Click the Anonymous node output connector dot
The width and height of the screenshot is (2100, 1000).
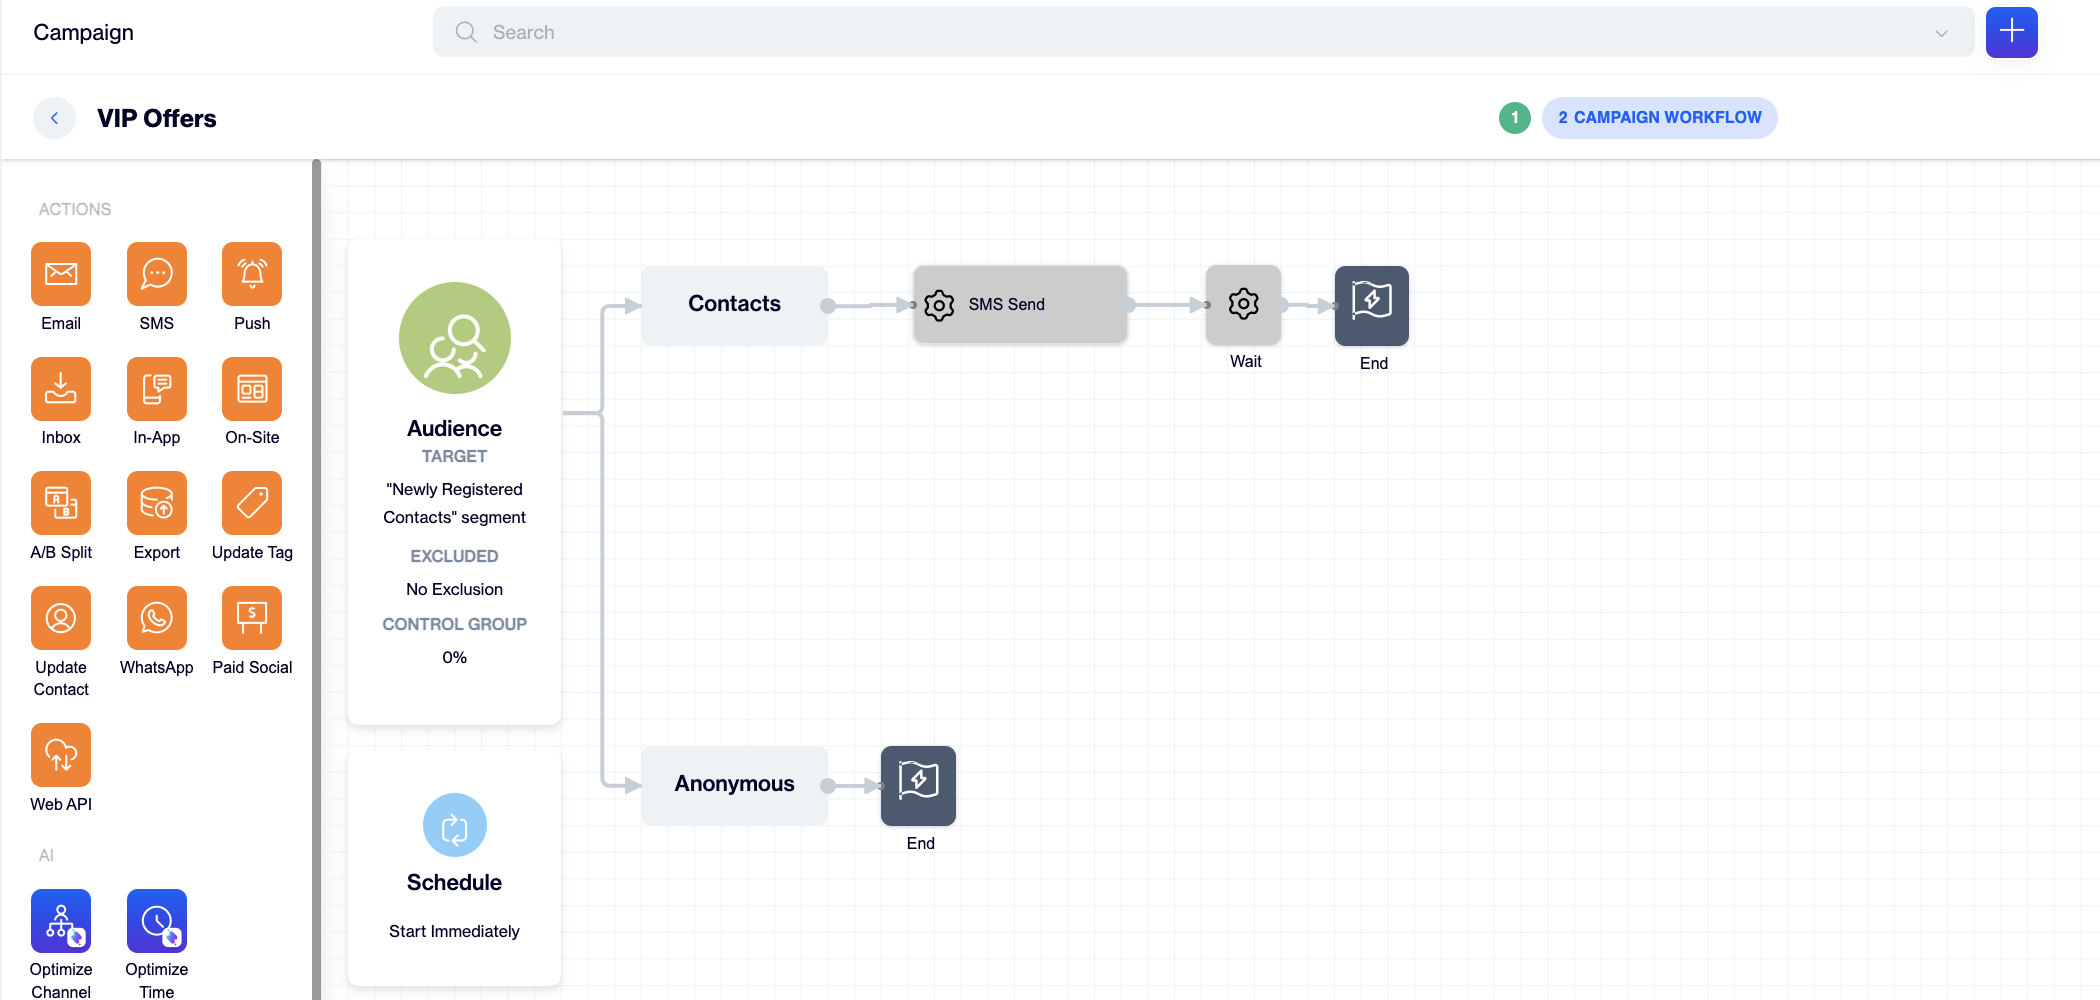point(827,786)
